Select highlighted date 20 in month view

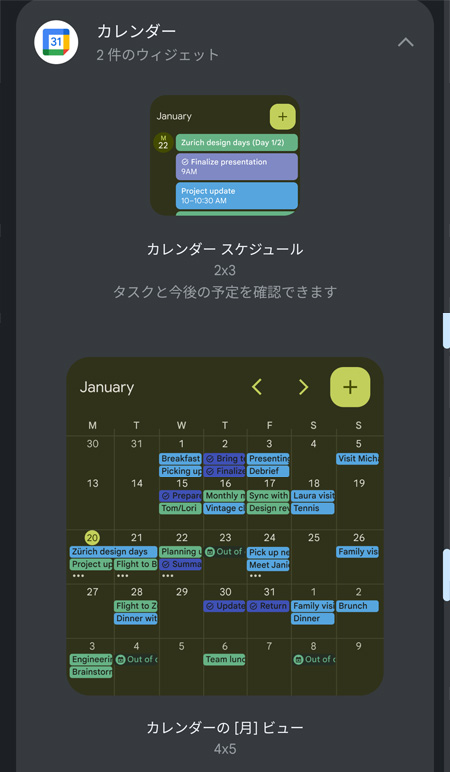[92, 538]
